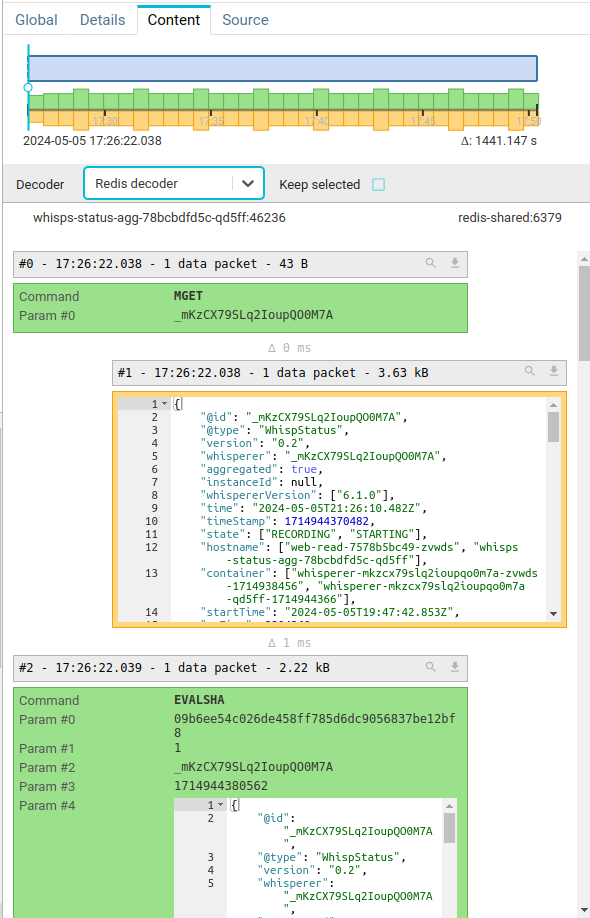Open the Source tab

(x=245, y=19)
